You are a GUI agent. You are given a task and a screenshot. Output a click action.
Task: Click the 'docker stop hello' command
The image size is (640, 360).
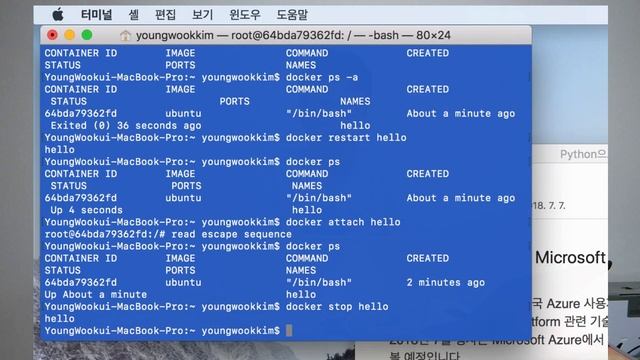click(x=337, y=307)
